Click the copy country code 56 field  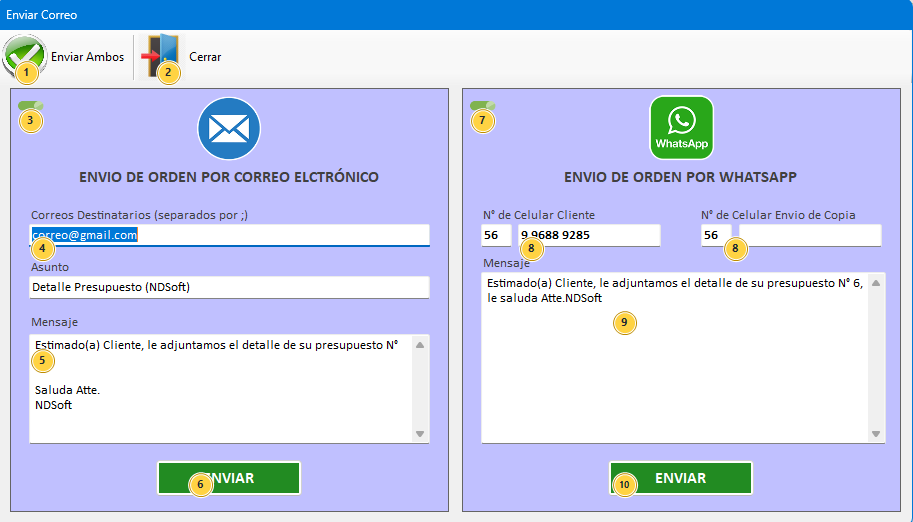click(716, 235)
